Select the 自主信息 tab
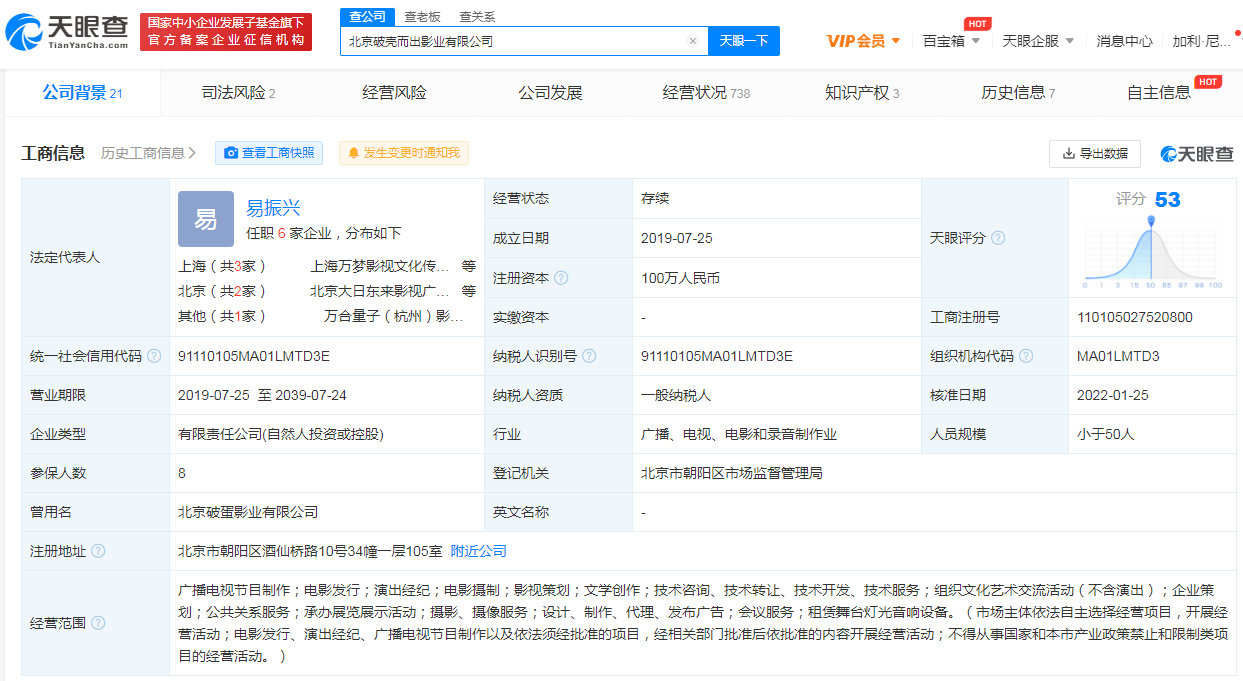This screenshot has width=1243, height=681. (1159, 93)
